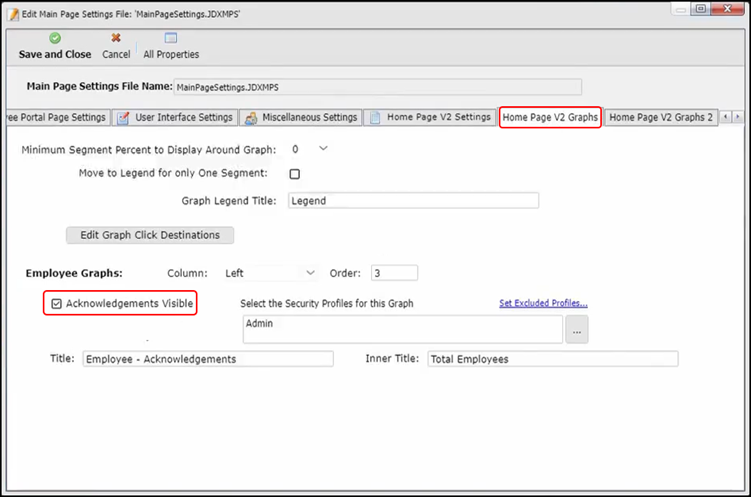Open the All Properties icon
This screenshot has height=497, width=751.
point(170,38)
